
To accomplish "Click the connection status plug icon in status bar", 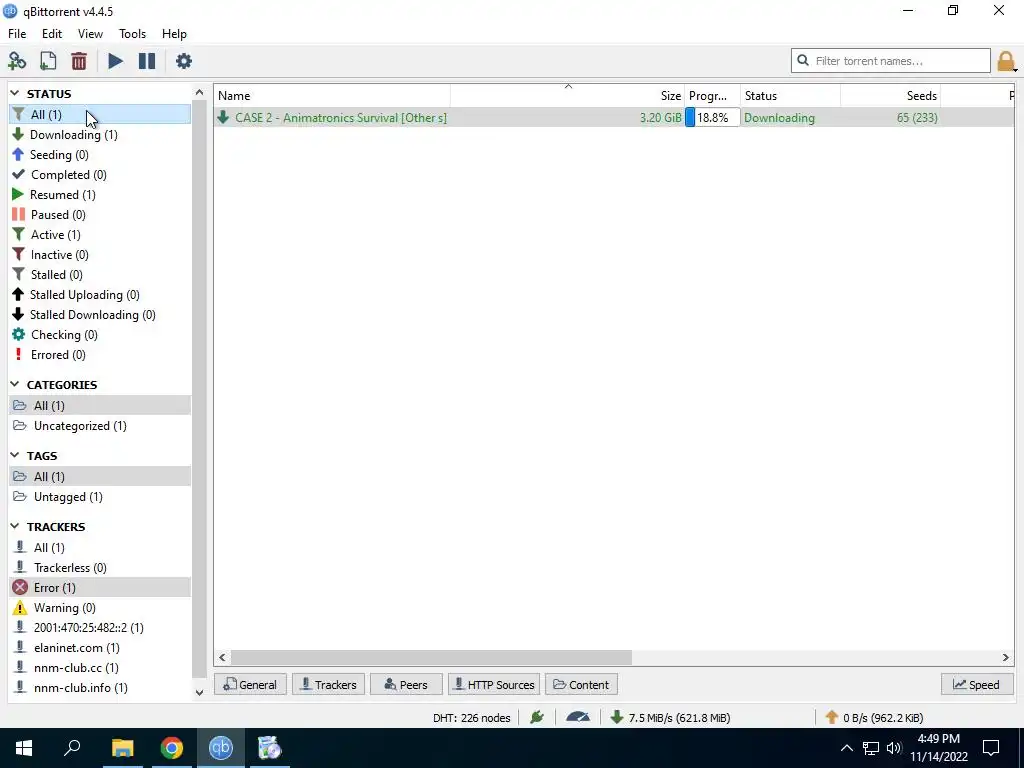I will pos(537,717).
